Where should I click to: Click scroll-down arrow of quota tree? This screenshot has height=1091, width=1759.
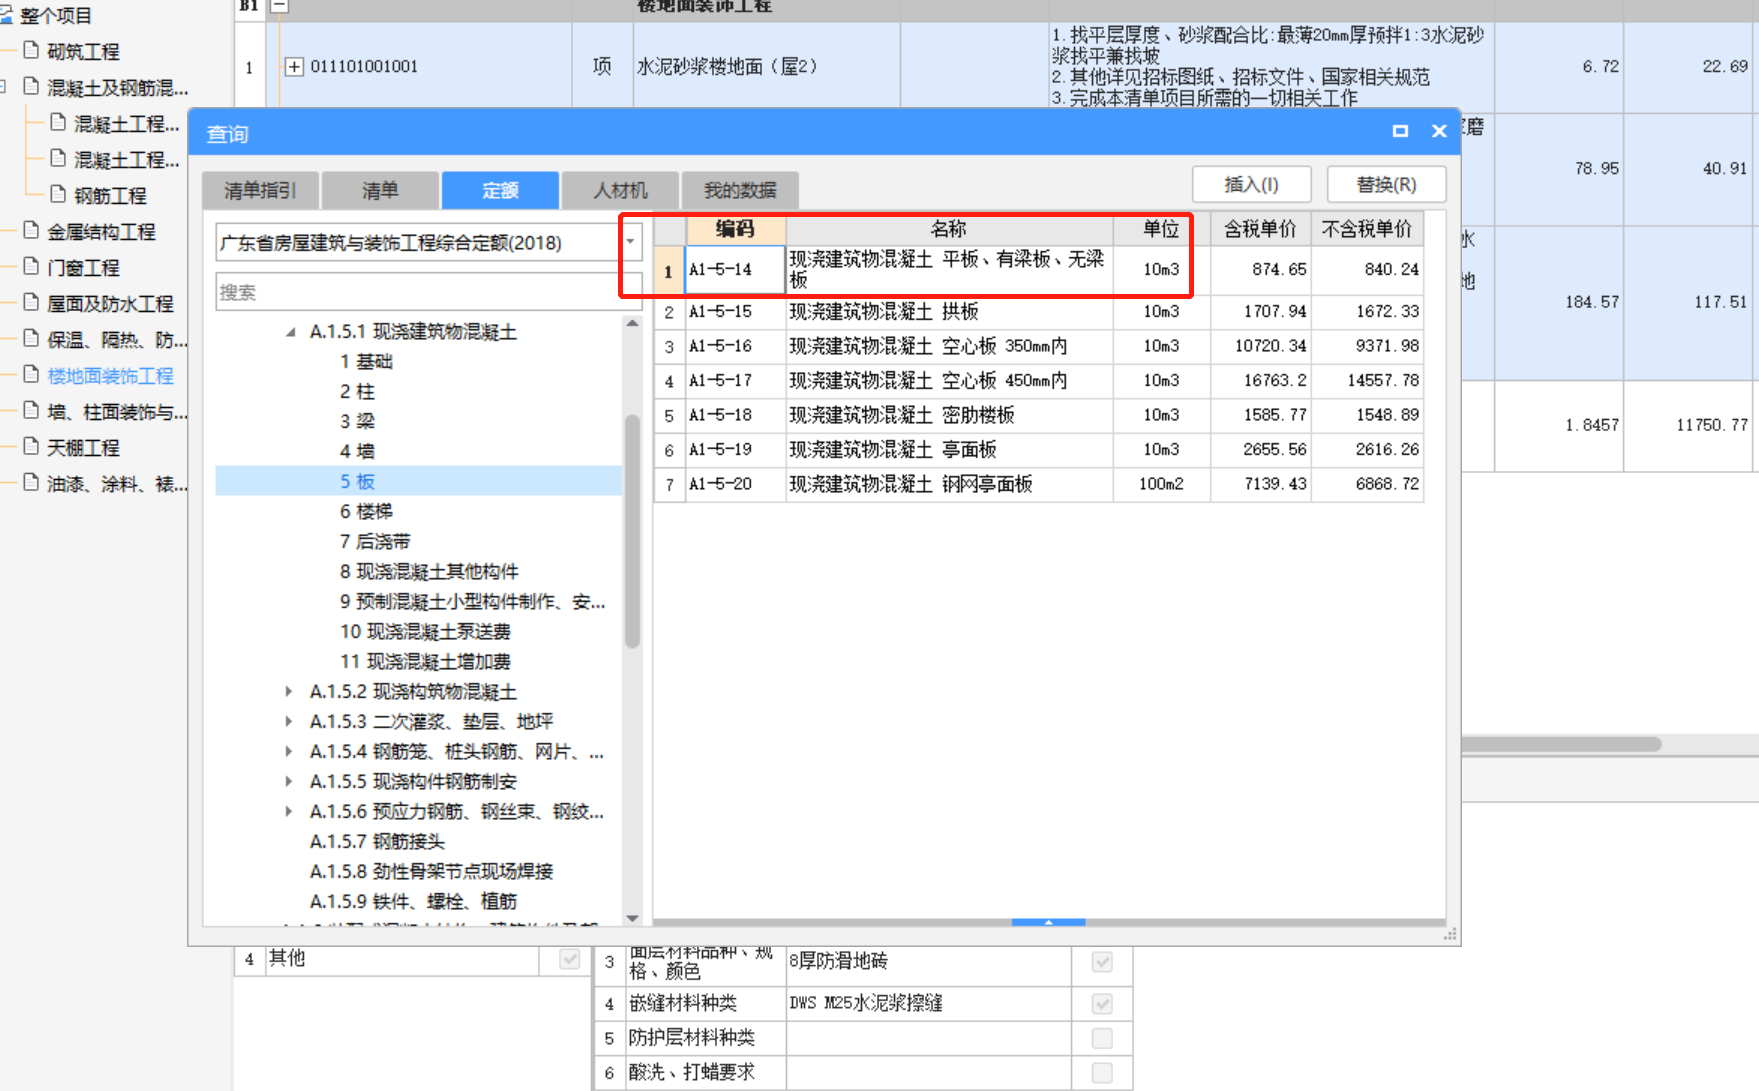point(632,918)
